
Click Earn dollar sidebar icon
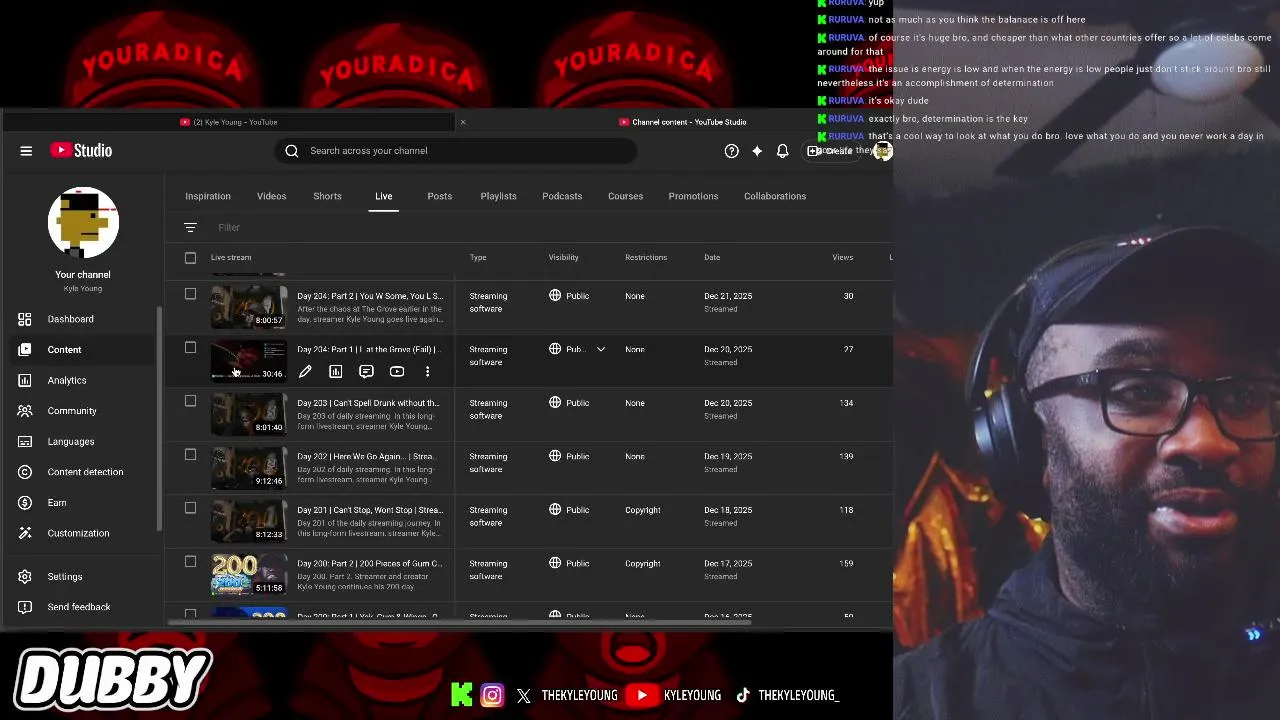(25, 502)
